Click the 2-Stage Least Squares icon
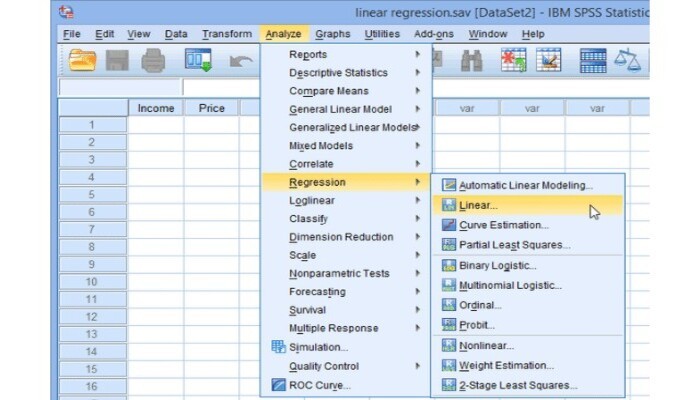The image size is (700, 400). pos(449,385)
